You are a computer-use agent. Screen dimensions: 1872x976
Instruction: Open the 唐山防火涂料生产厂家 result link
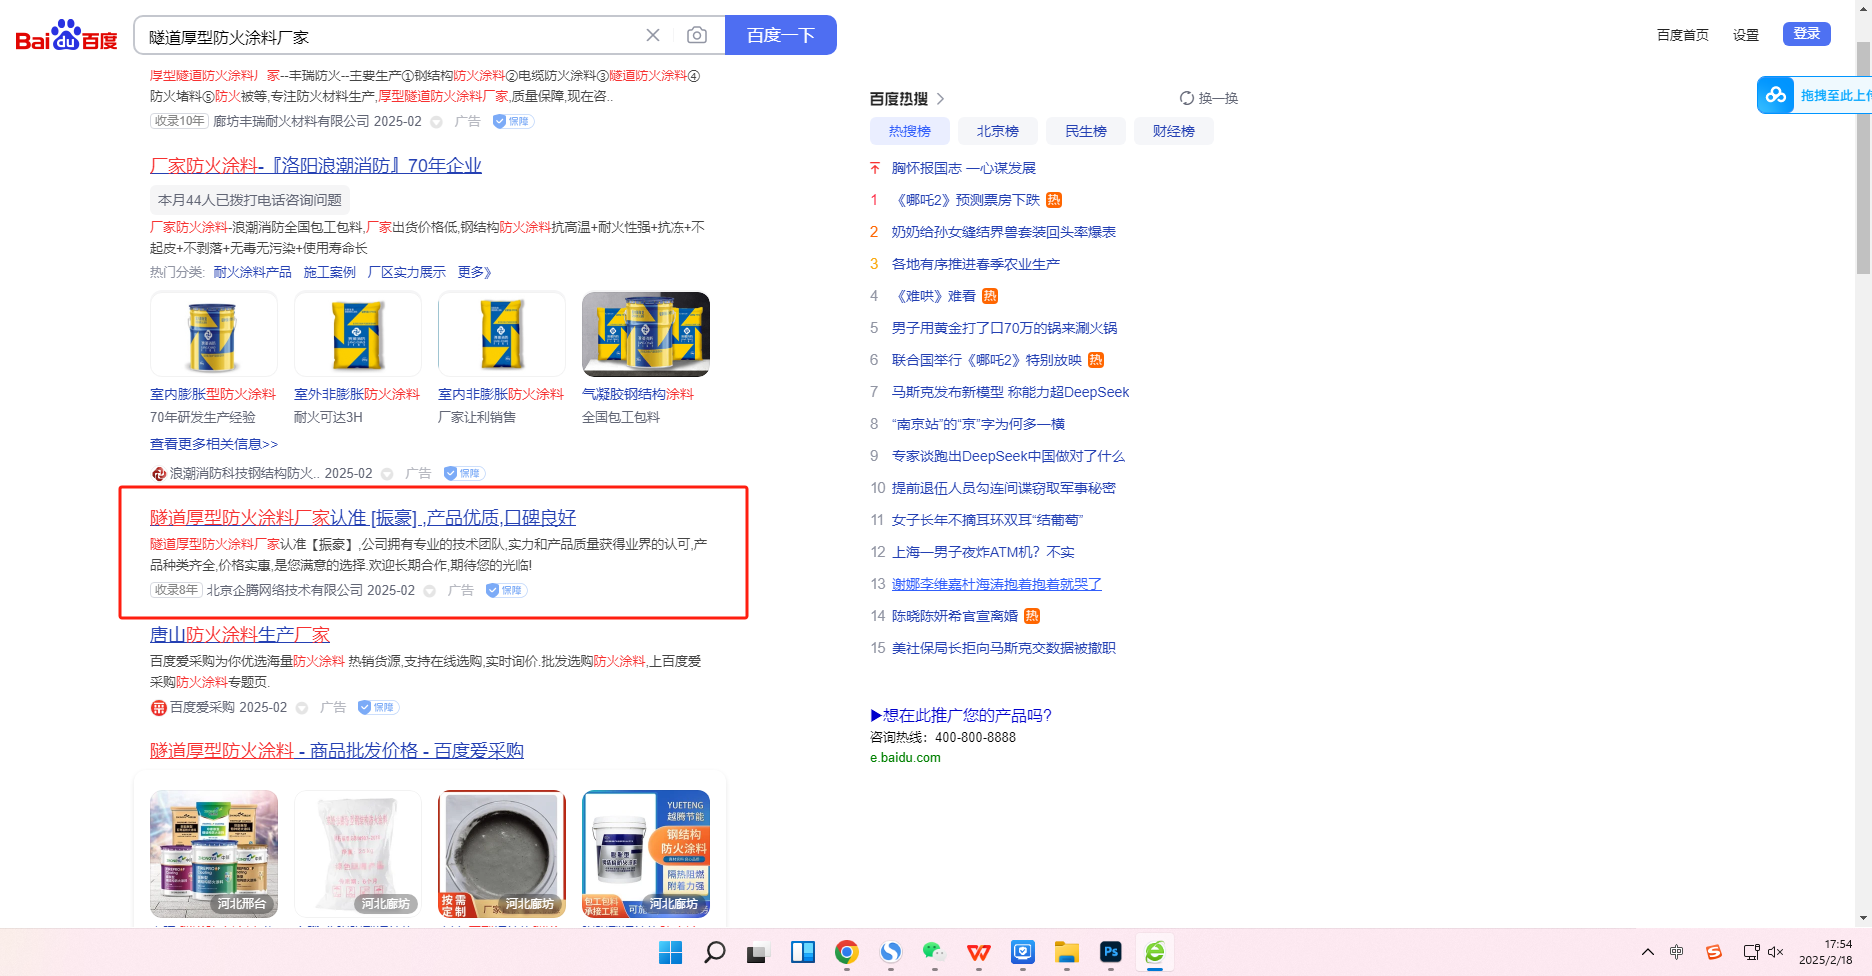click(240, 635)
